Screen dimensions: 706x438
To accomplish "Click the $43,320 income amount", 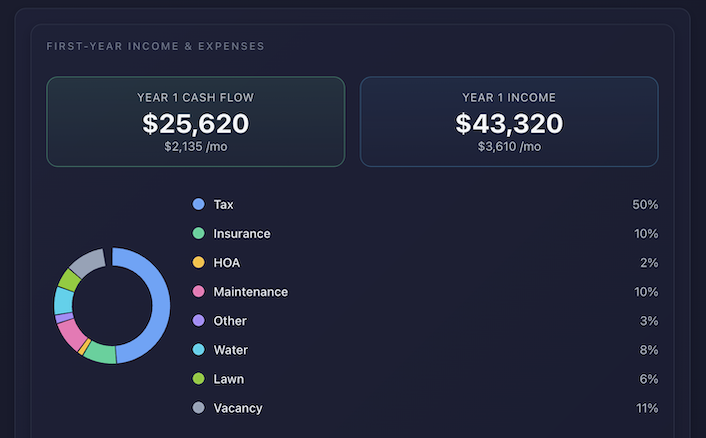I will 509,124.
